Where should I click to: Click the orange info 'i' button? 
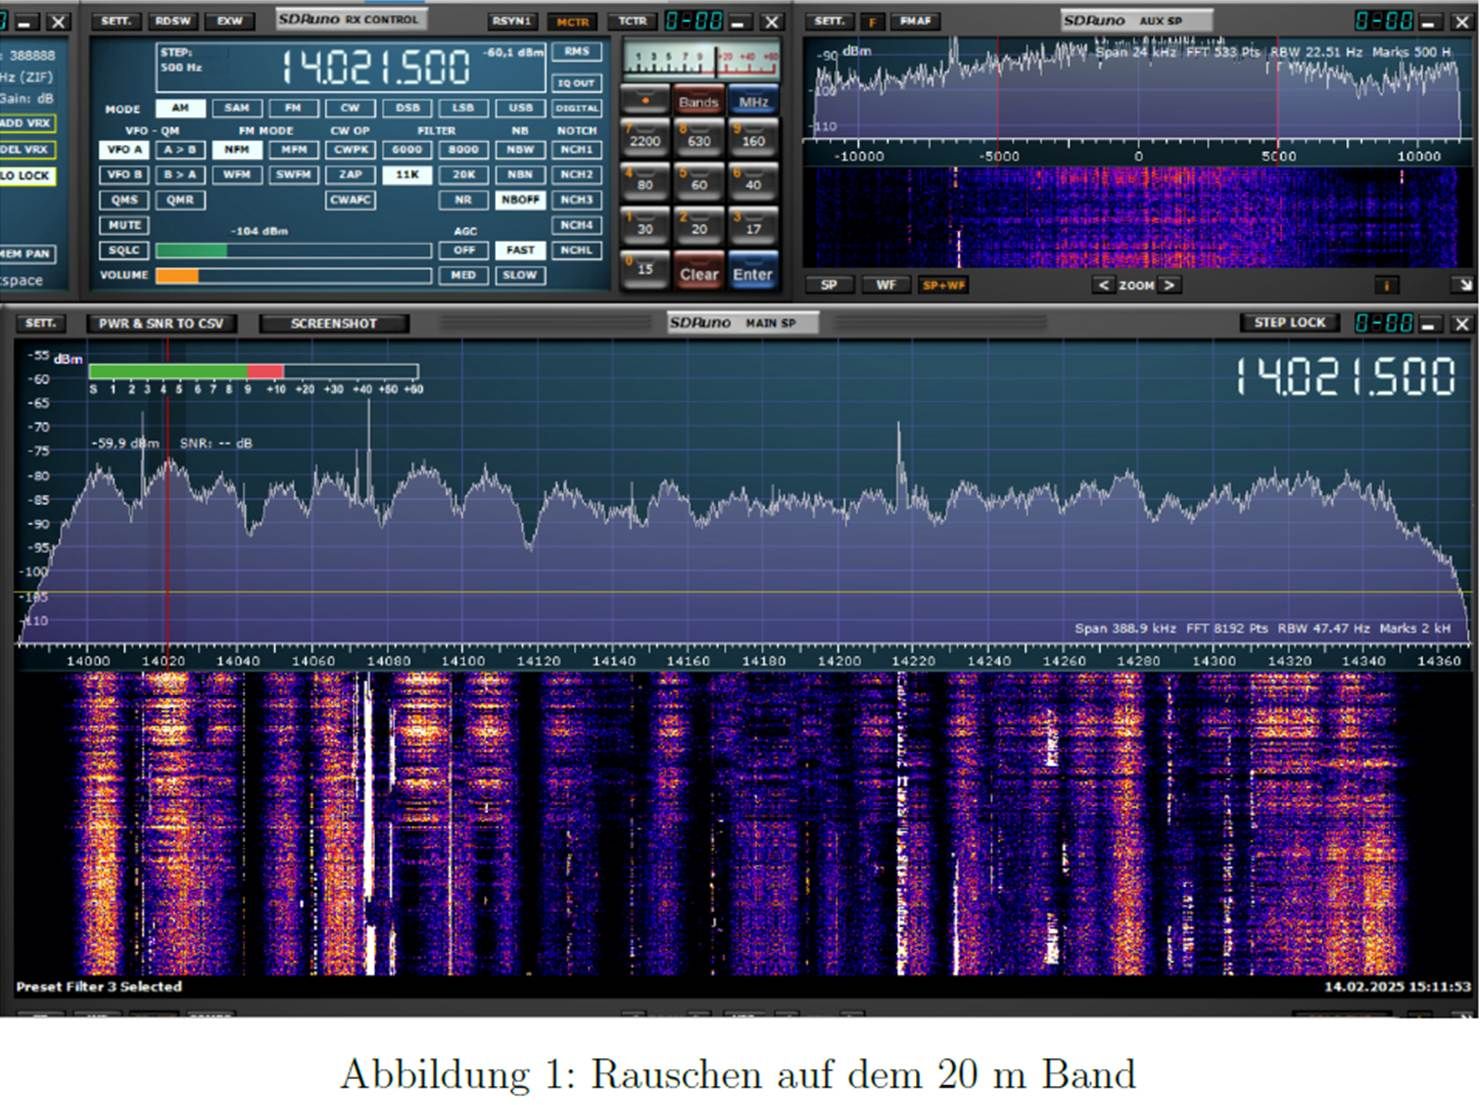tap(1386, 285)
